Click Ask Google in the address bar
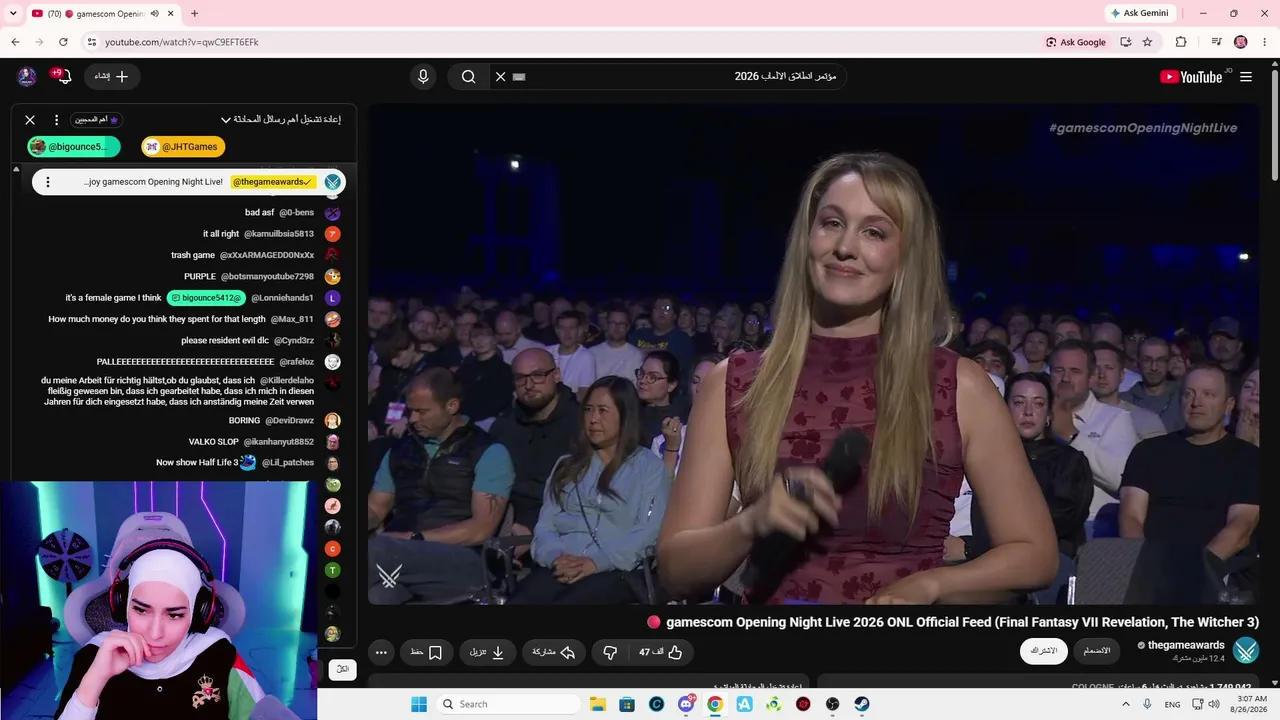 coord(1076,42)
